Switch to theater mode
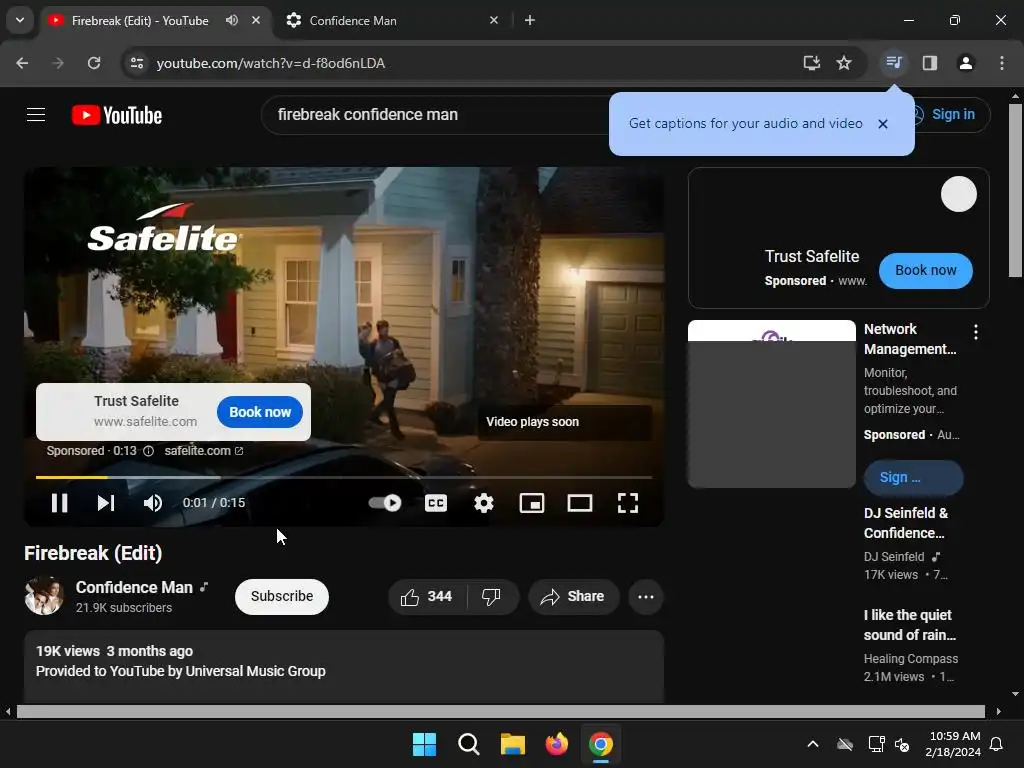Screen dimensions: 1024x768 (x=580, y=503)
